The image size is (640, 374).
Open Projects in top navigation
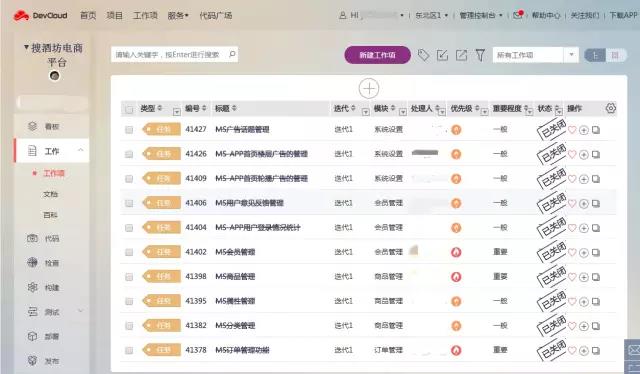(114, 16)
